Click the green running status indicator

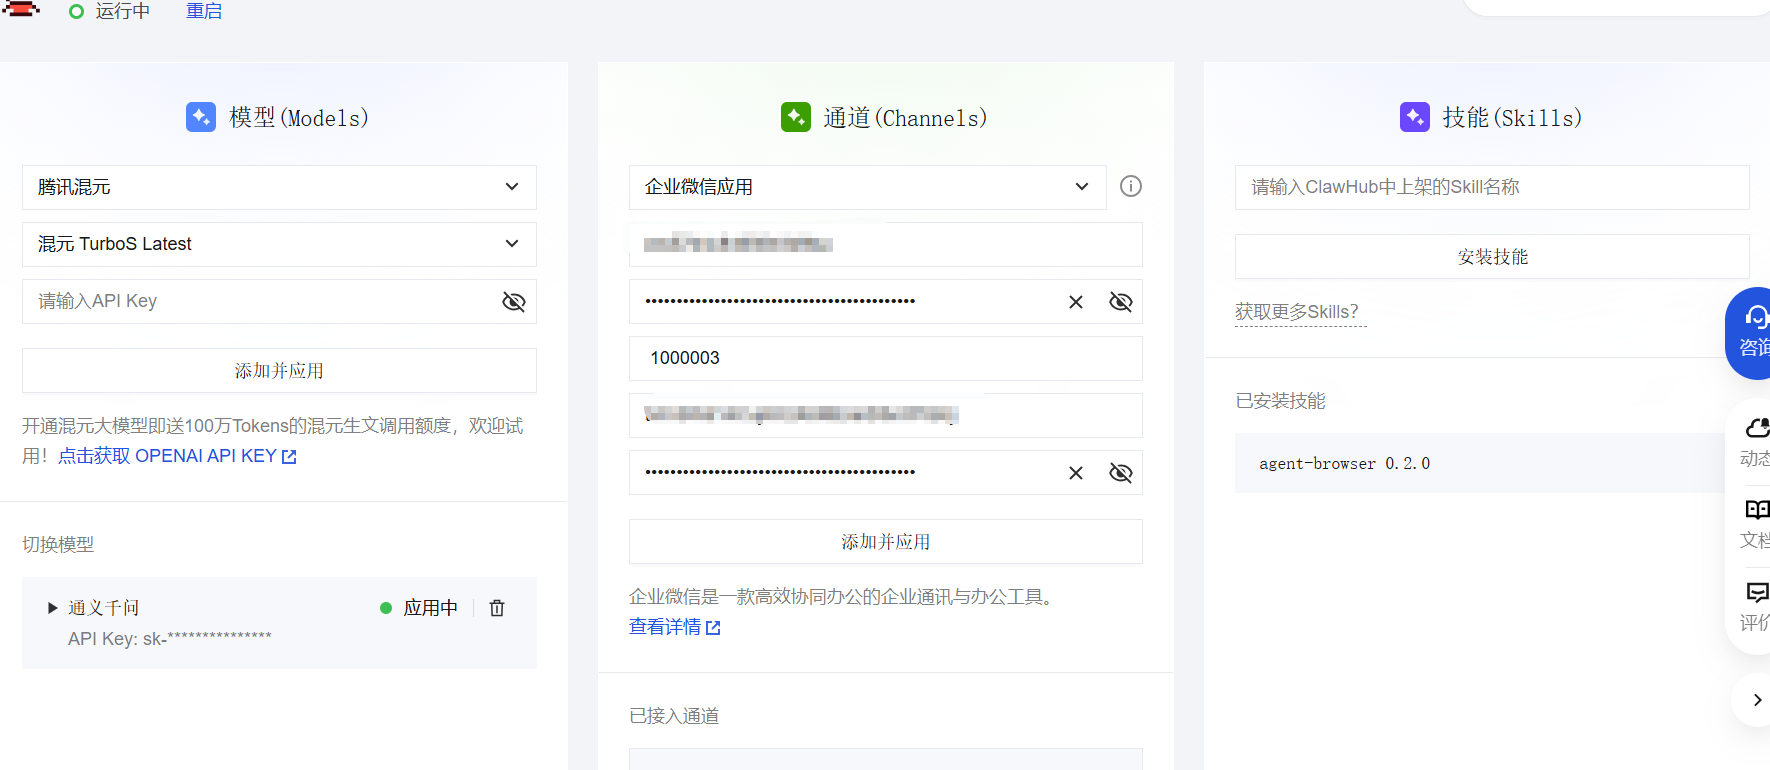(x=76, y=12)
